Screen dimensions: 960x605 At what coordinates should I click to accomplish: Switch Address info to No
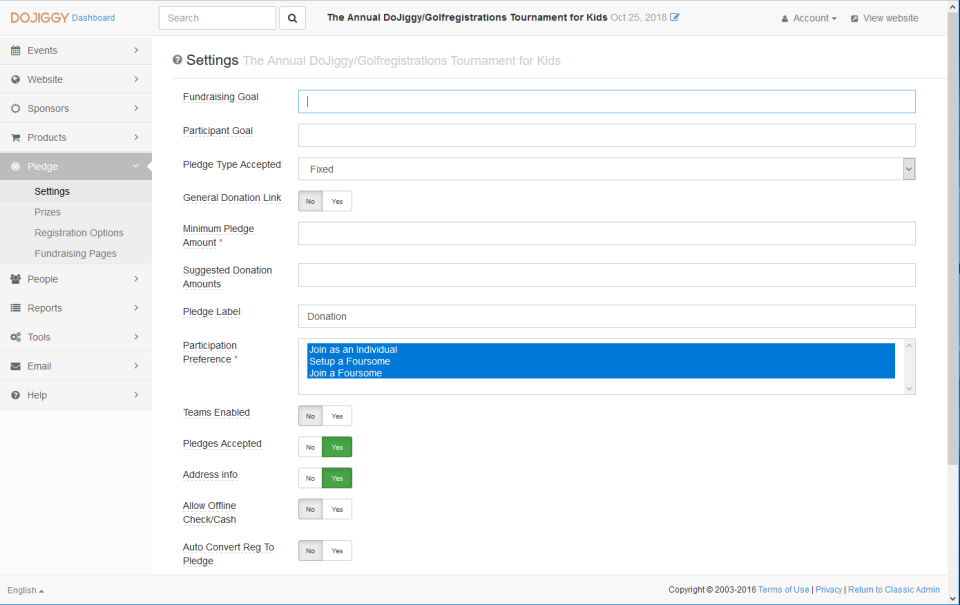[x=310, y=478]
